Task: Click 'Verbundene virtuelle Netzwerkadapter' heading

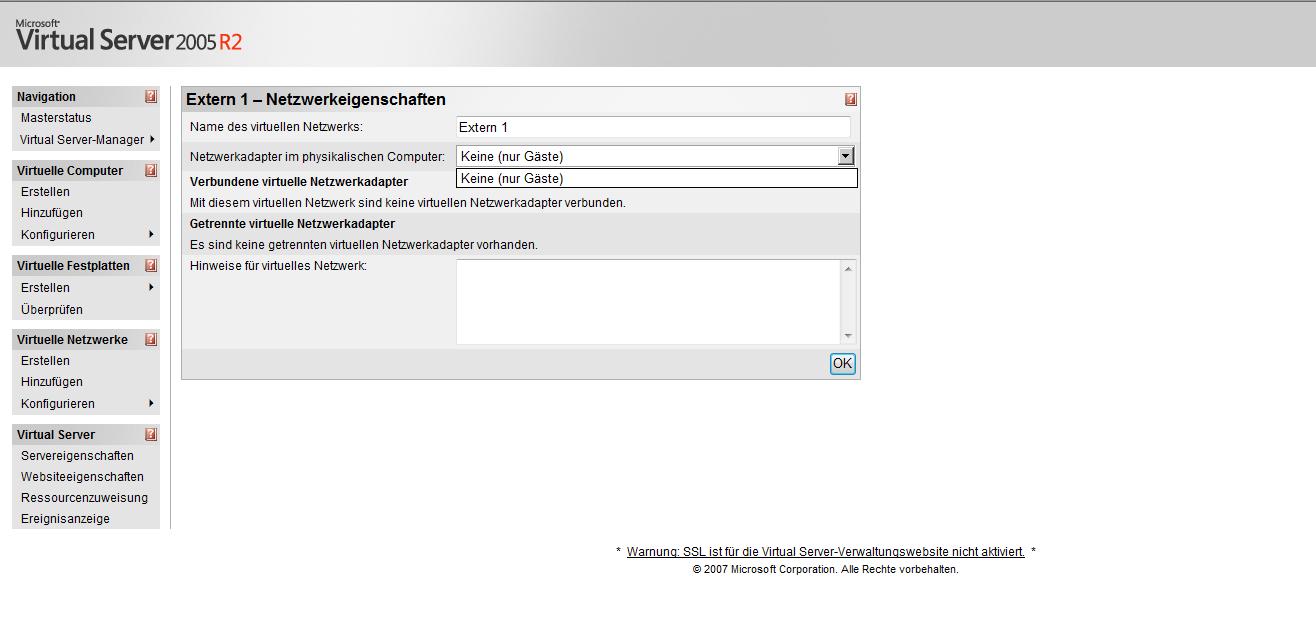Action: (x=299, y=182)
